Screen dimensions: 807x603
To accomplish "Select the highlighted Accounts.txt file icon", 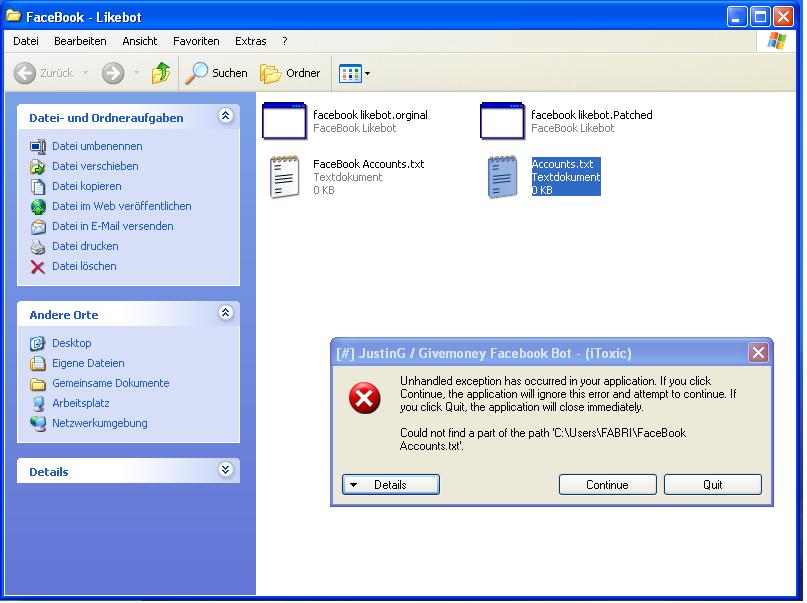I will tap(503, 177).
